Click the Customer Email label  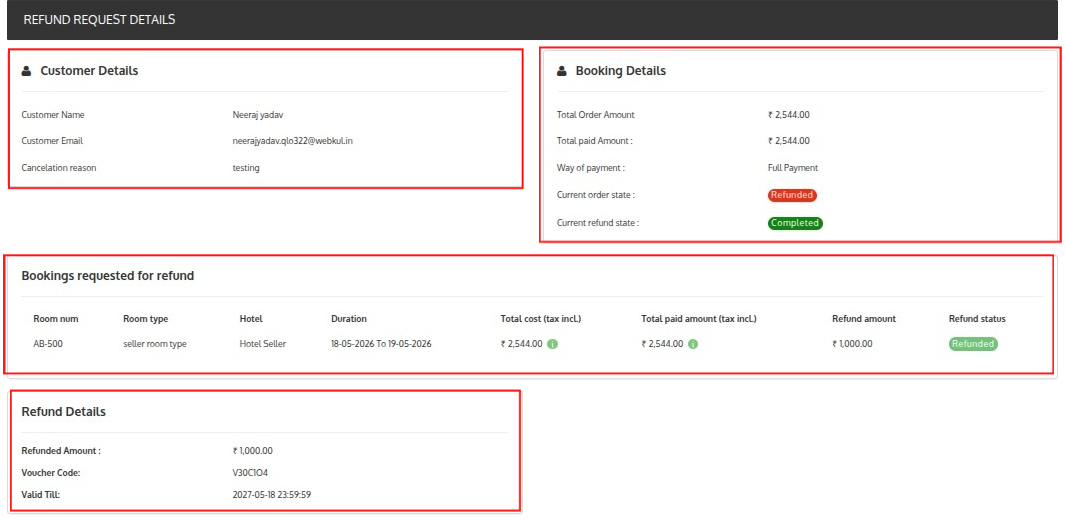tap(52, 141)
